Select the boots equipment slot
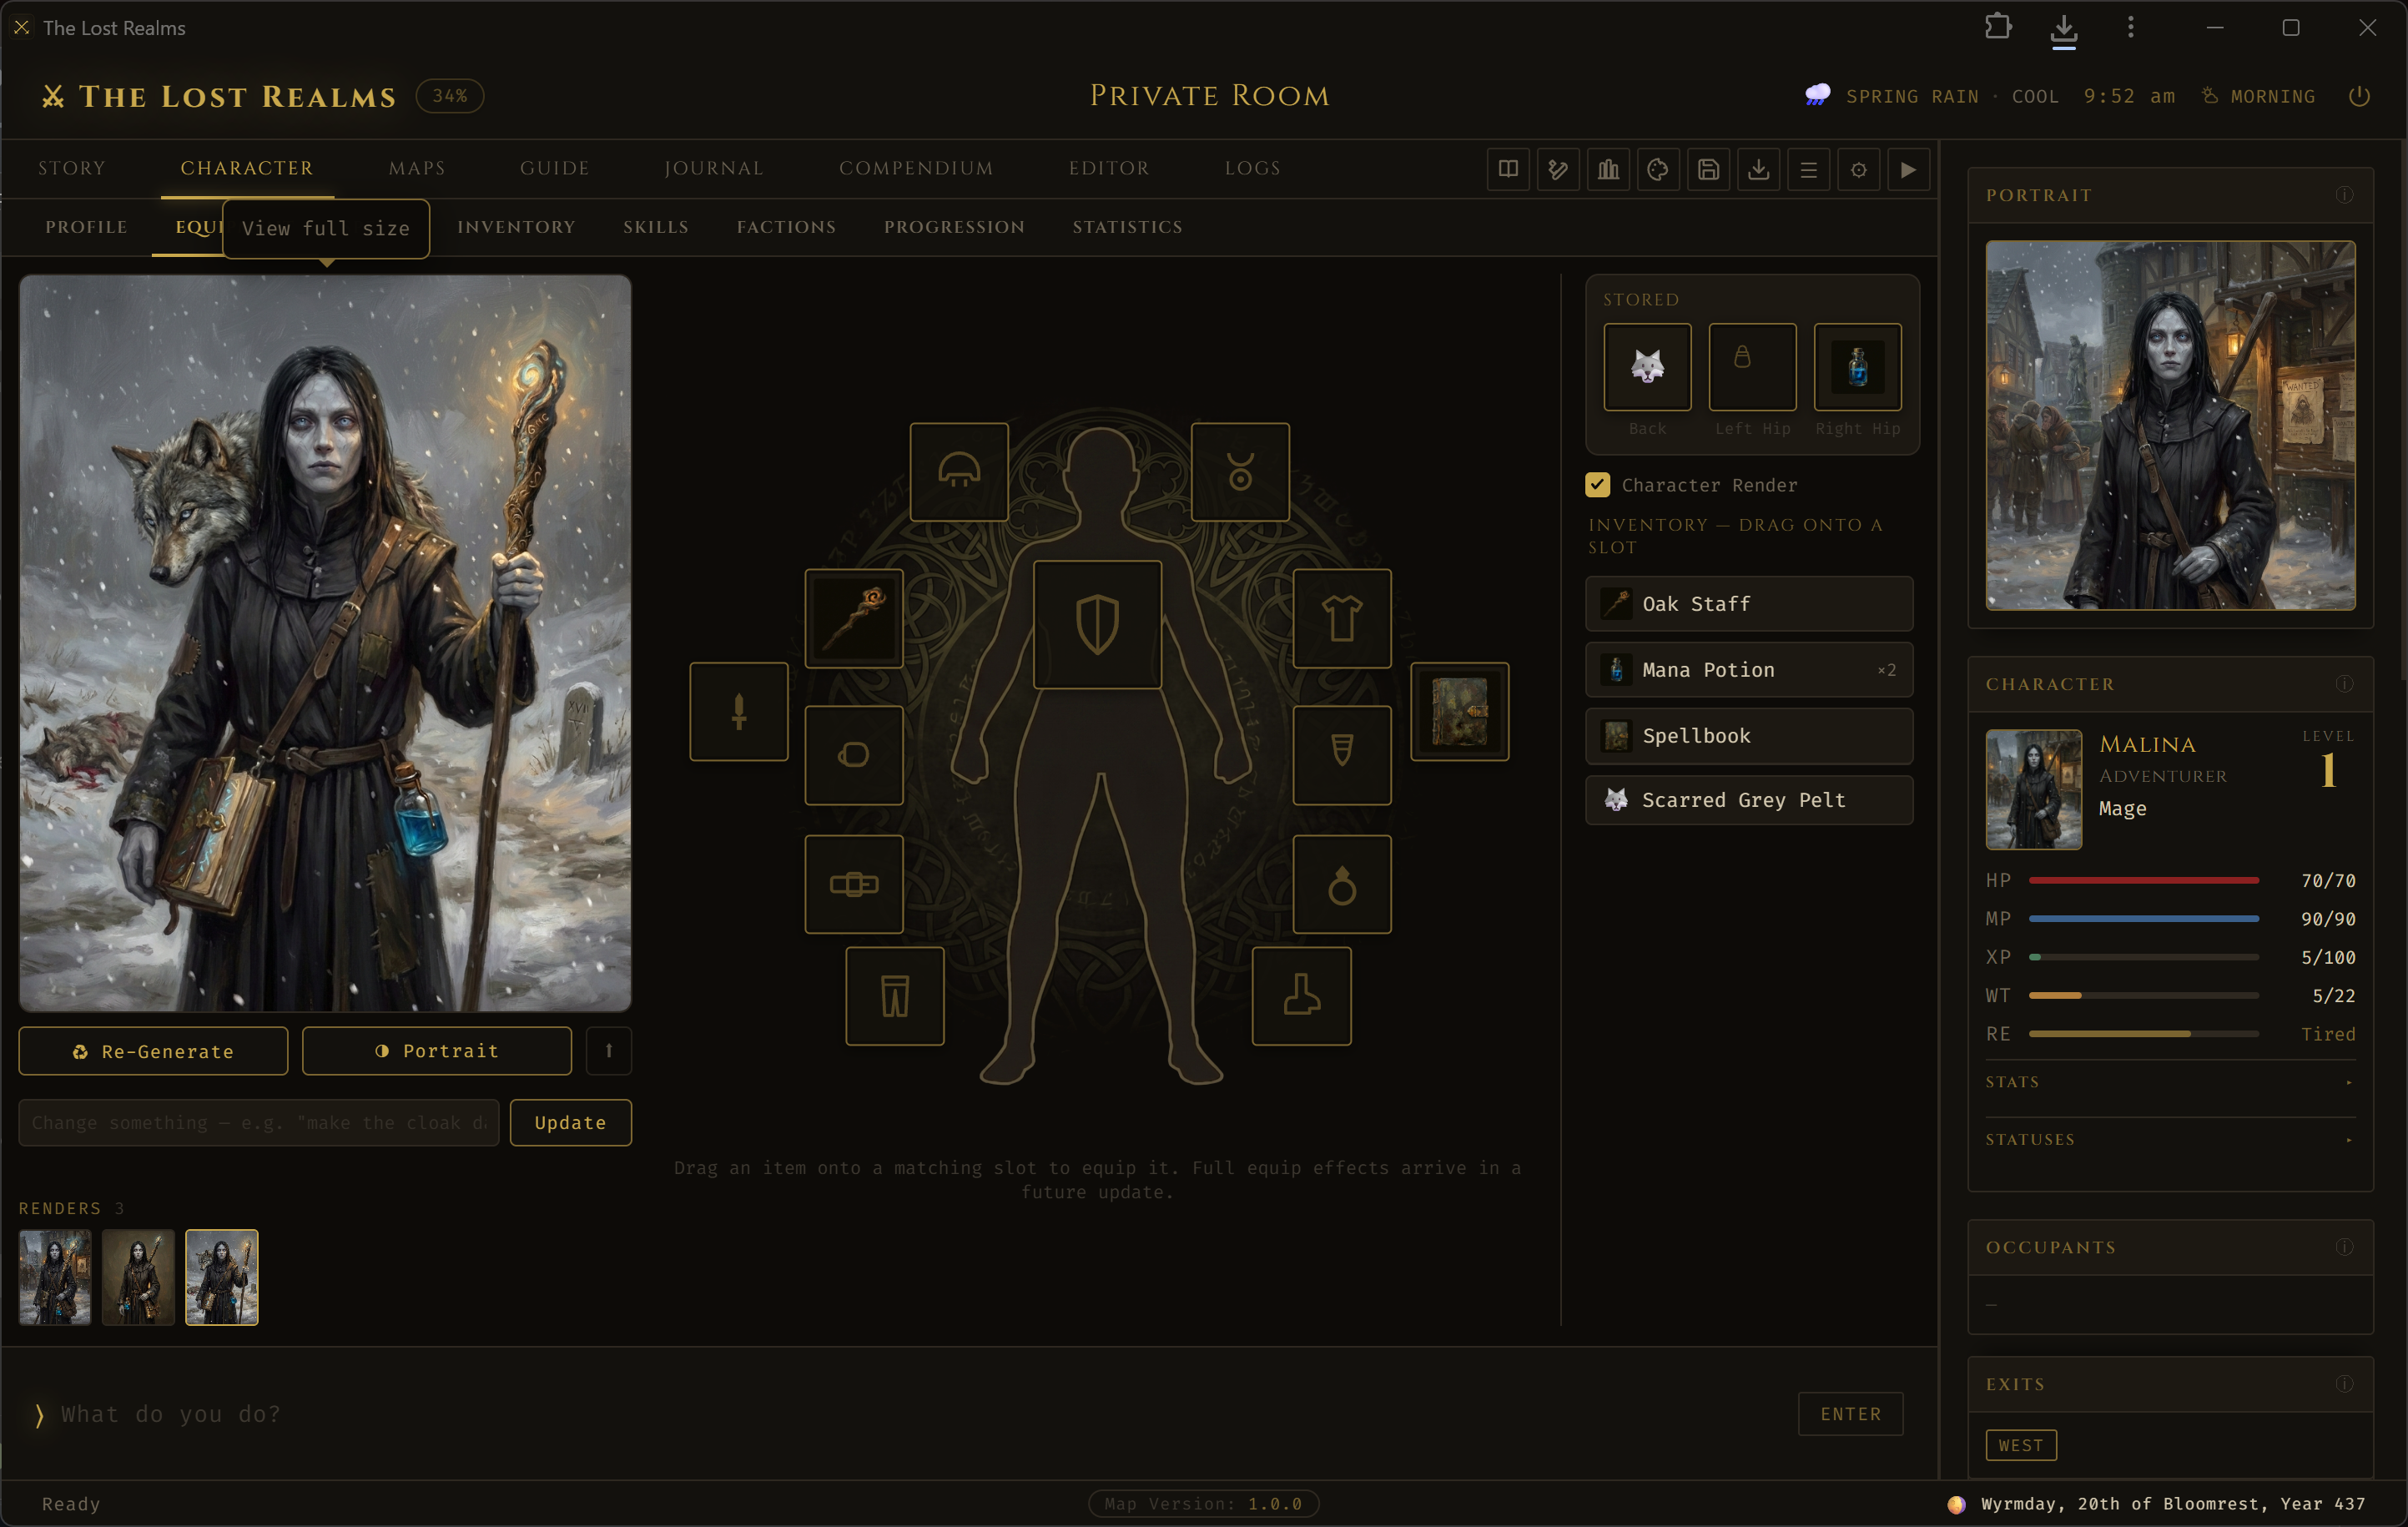The height and width of the screenshot is (1527, 2408). click(x=1301, y=995)
